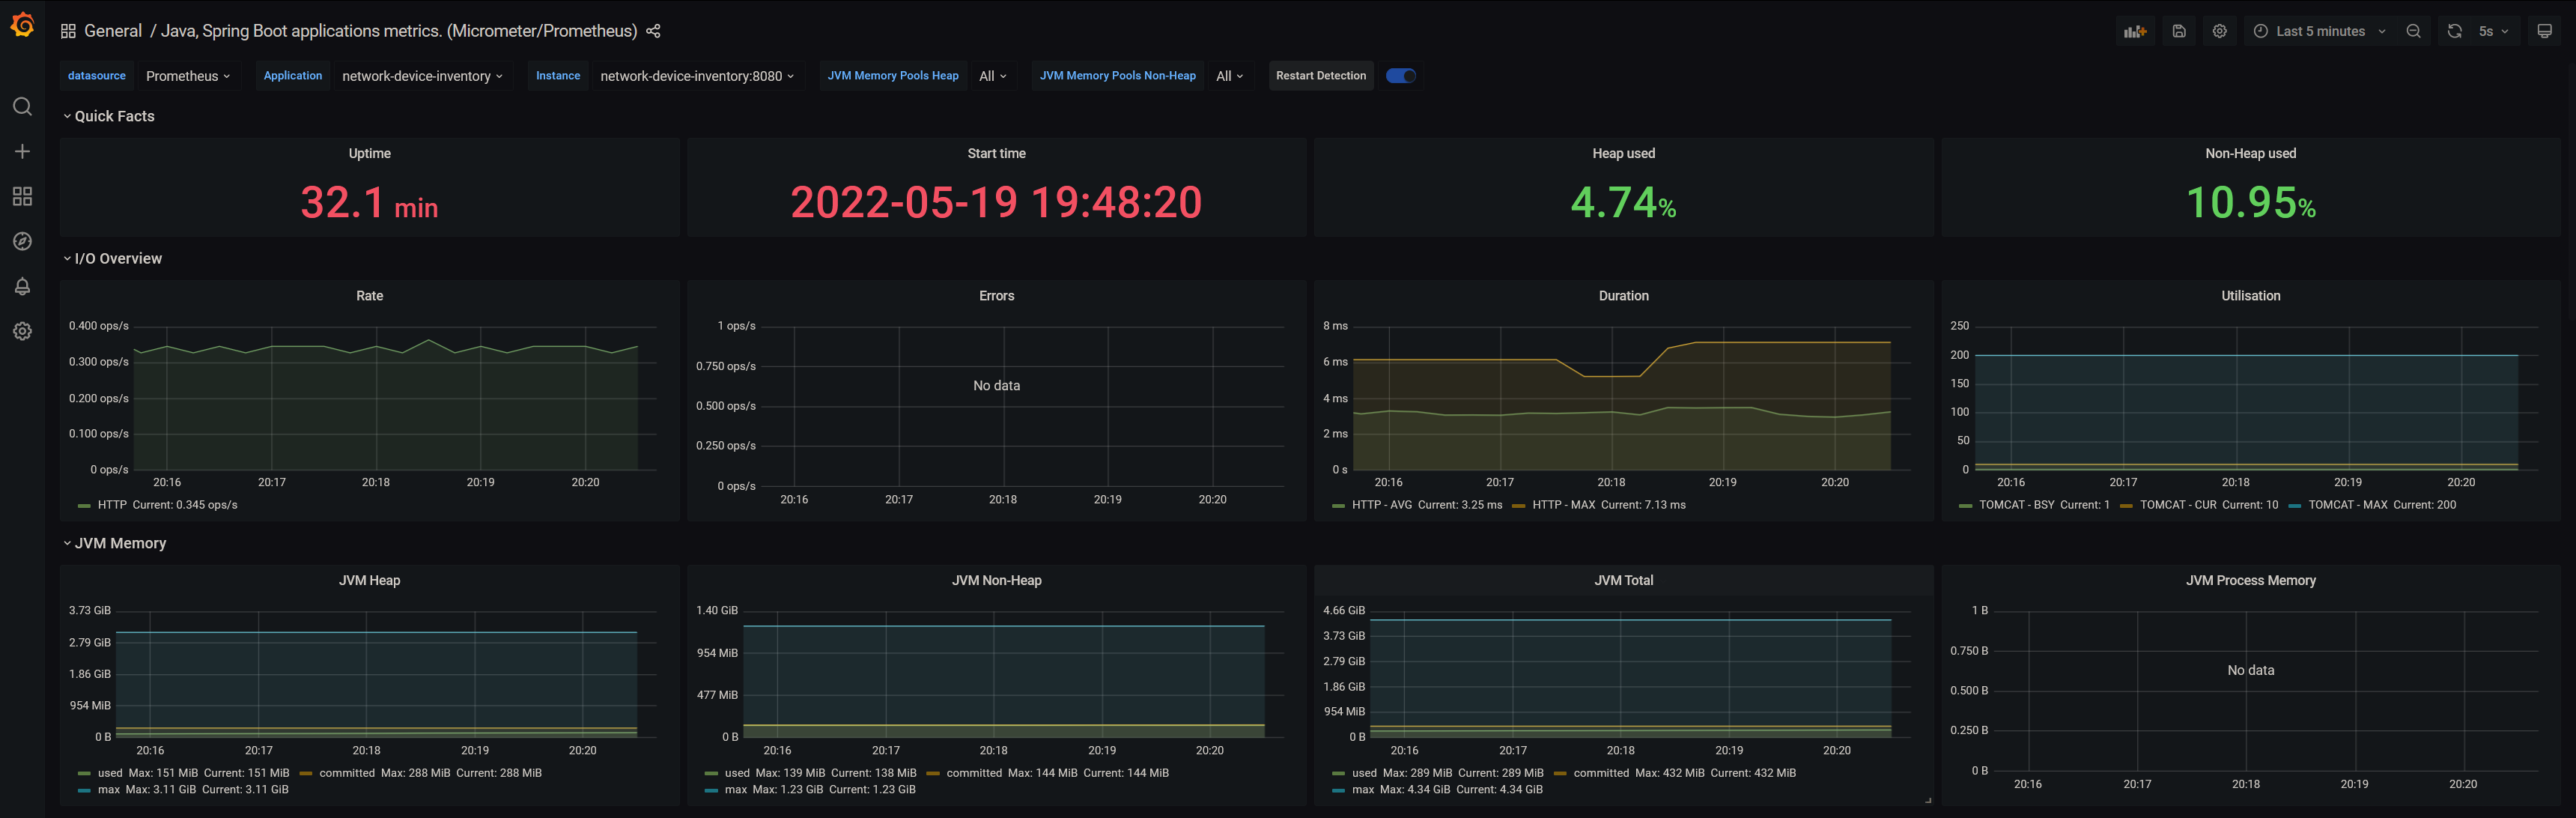The width and height of the screenshot is (2576, 818).
Task: Collapse the Quick Facts row
Action: (113, 116)
